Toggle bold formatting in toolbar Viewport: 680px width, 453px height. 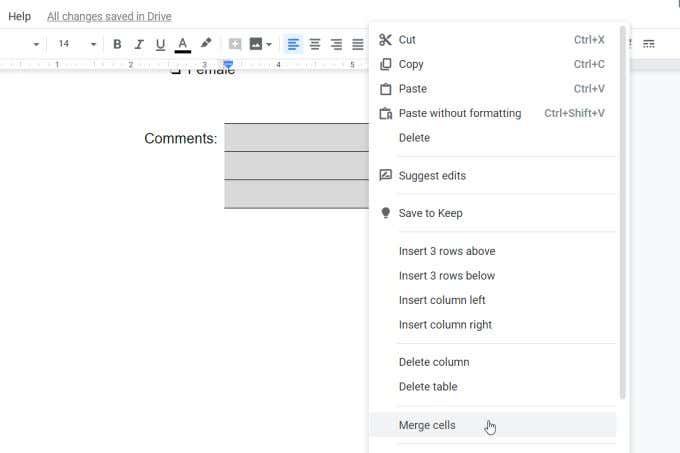(x=117, y=44)
